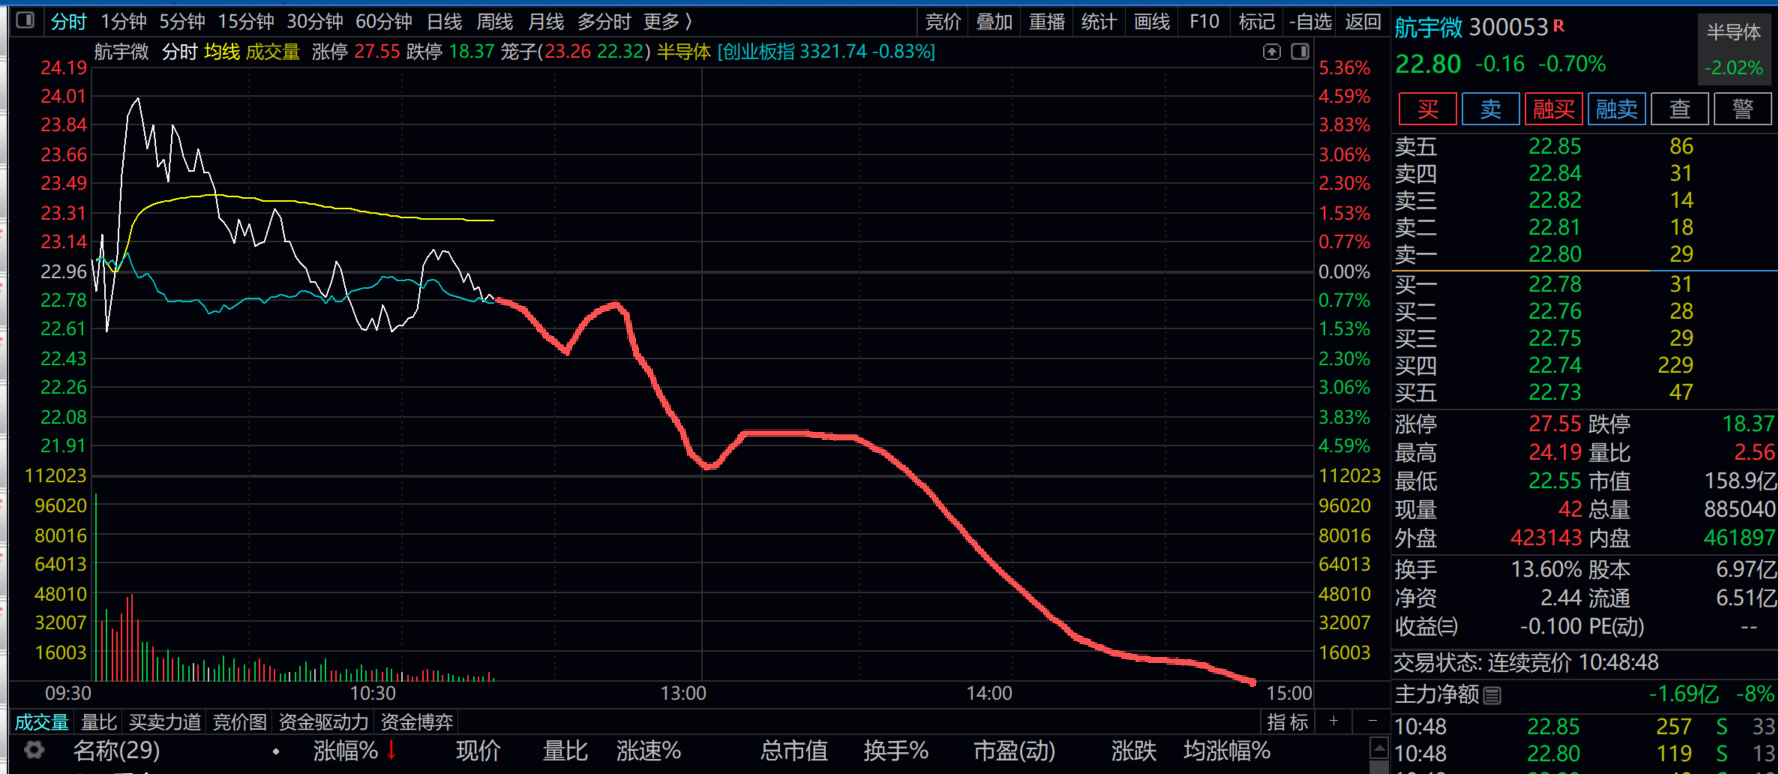Click the 均线 legend label
This screenshot has width=1778, height=774.
click(x=222, y=51)
